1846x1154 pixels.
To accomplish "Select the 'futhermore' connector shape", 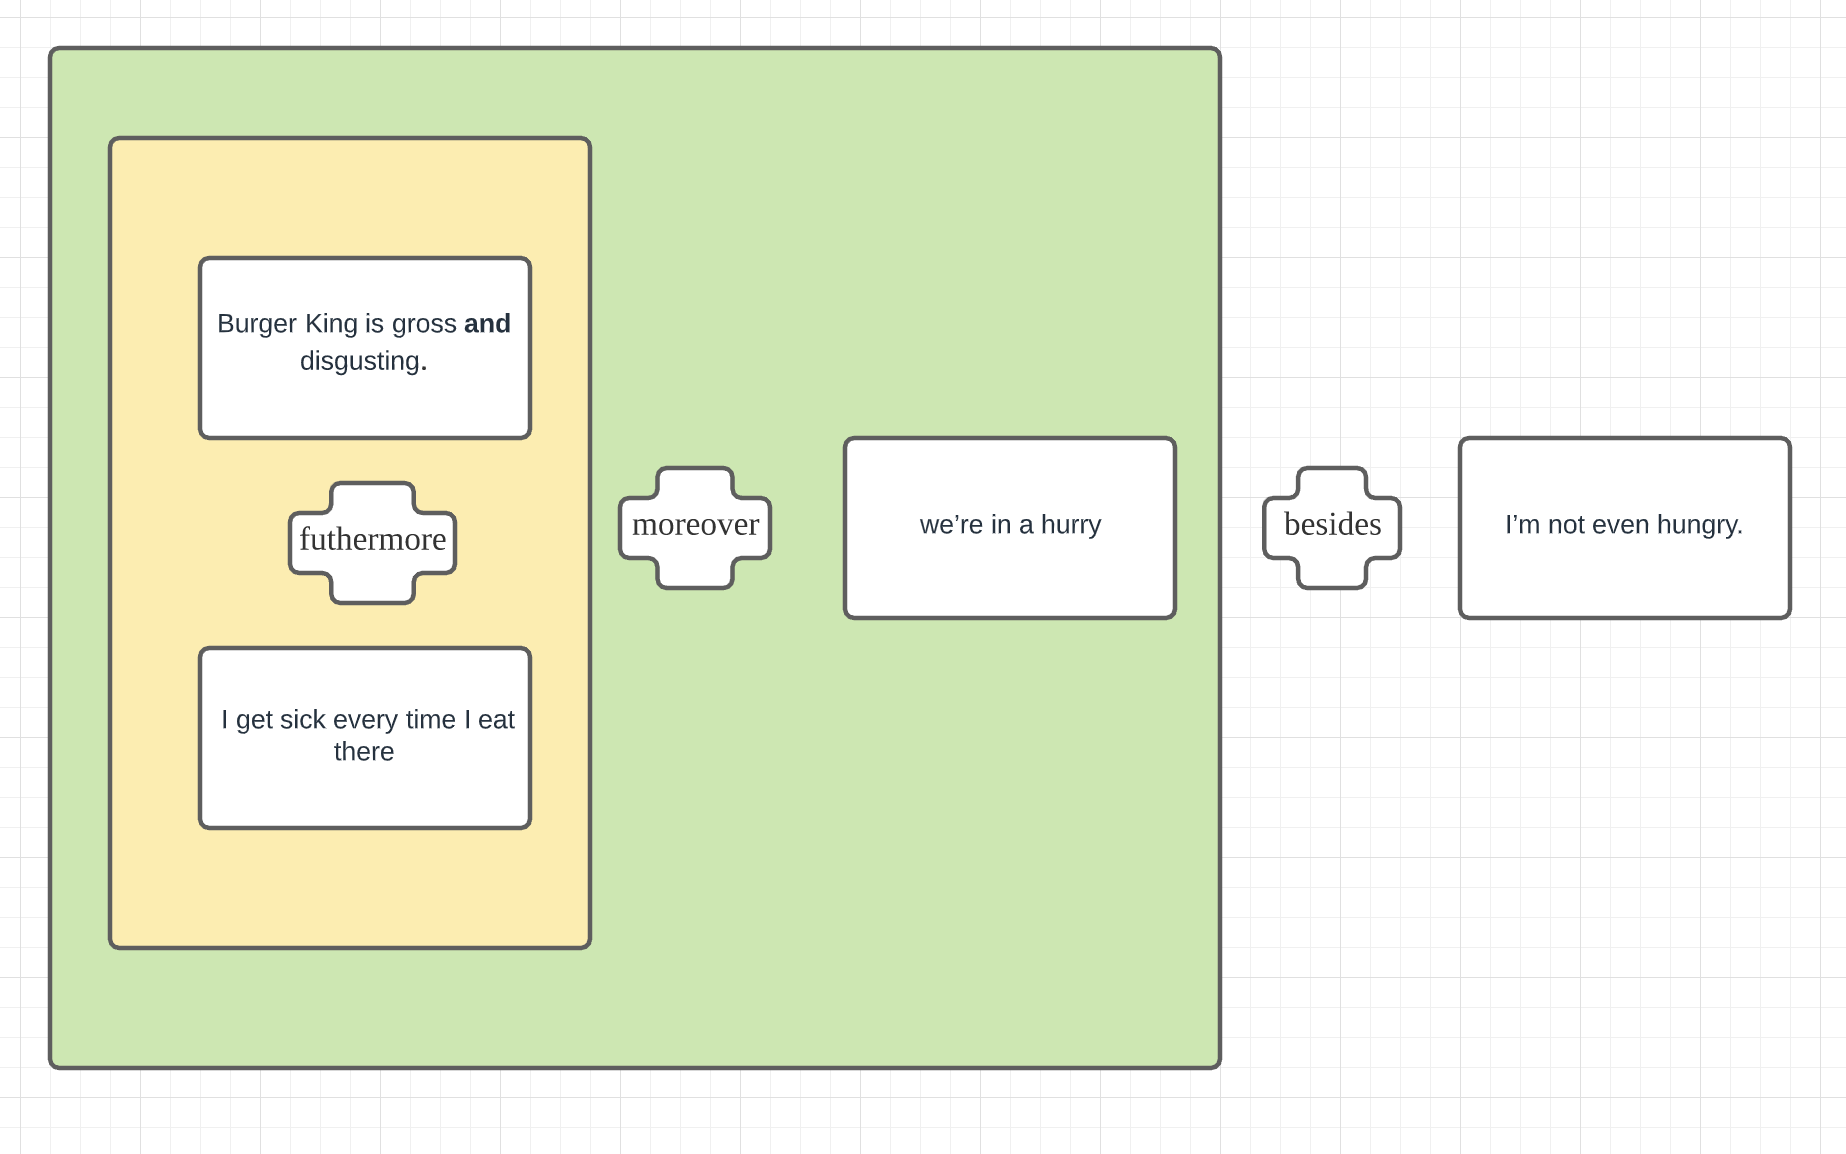I will point(373,543).
